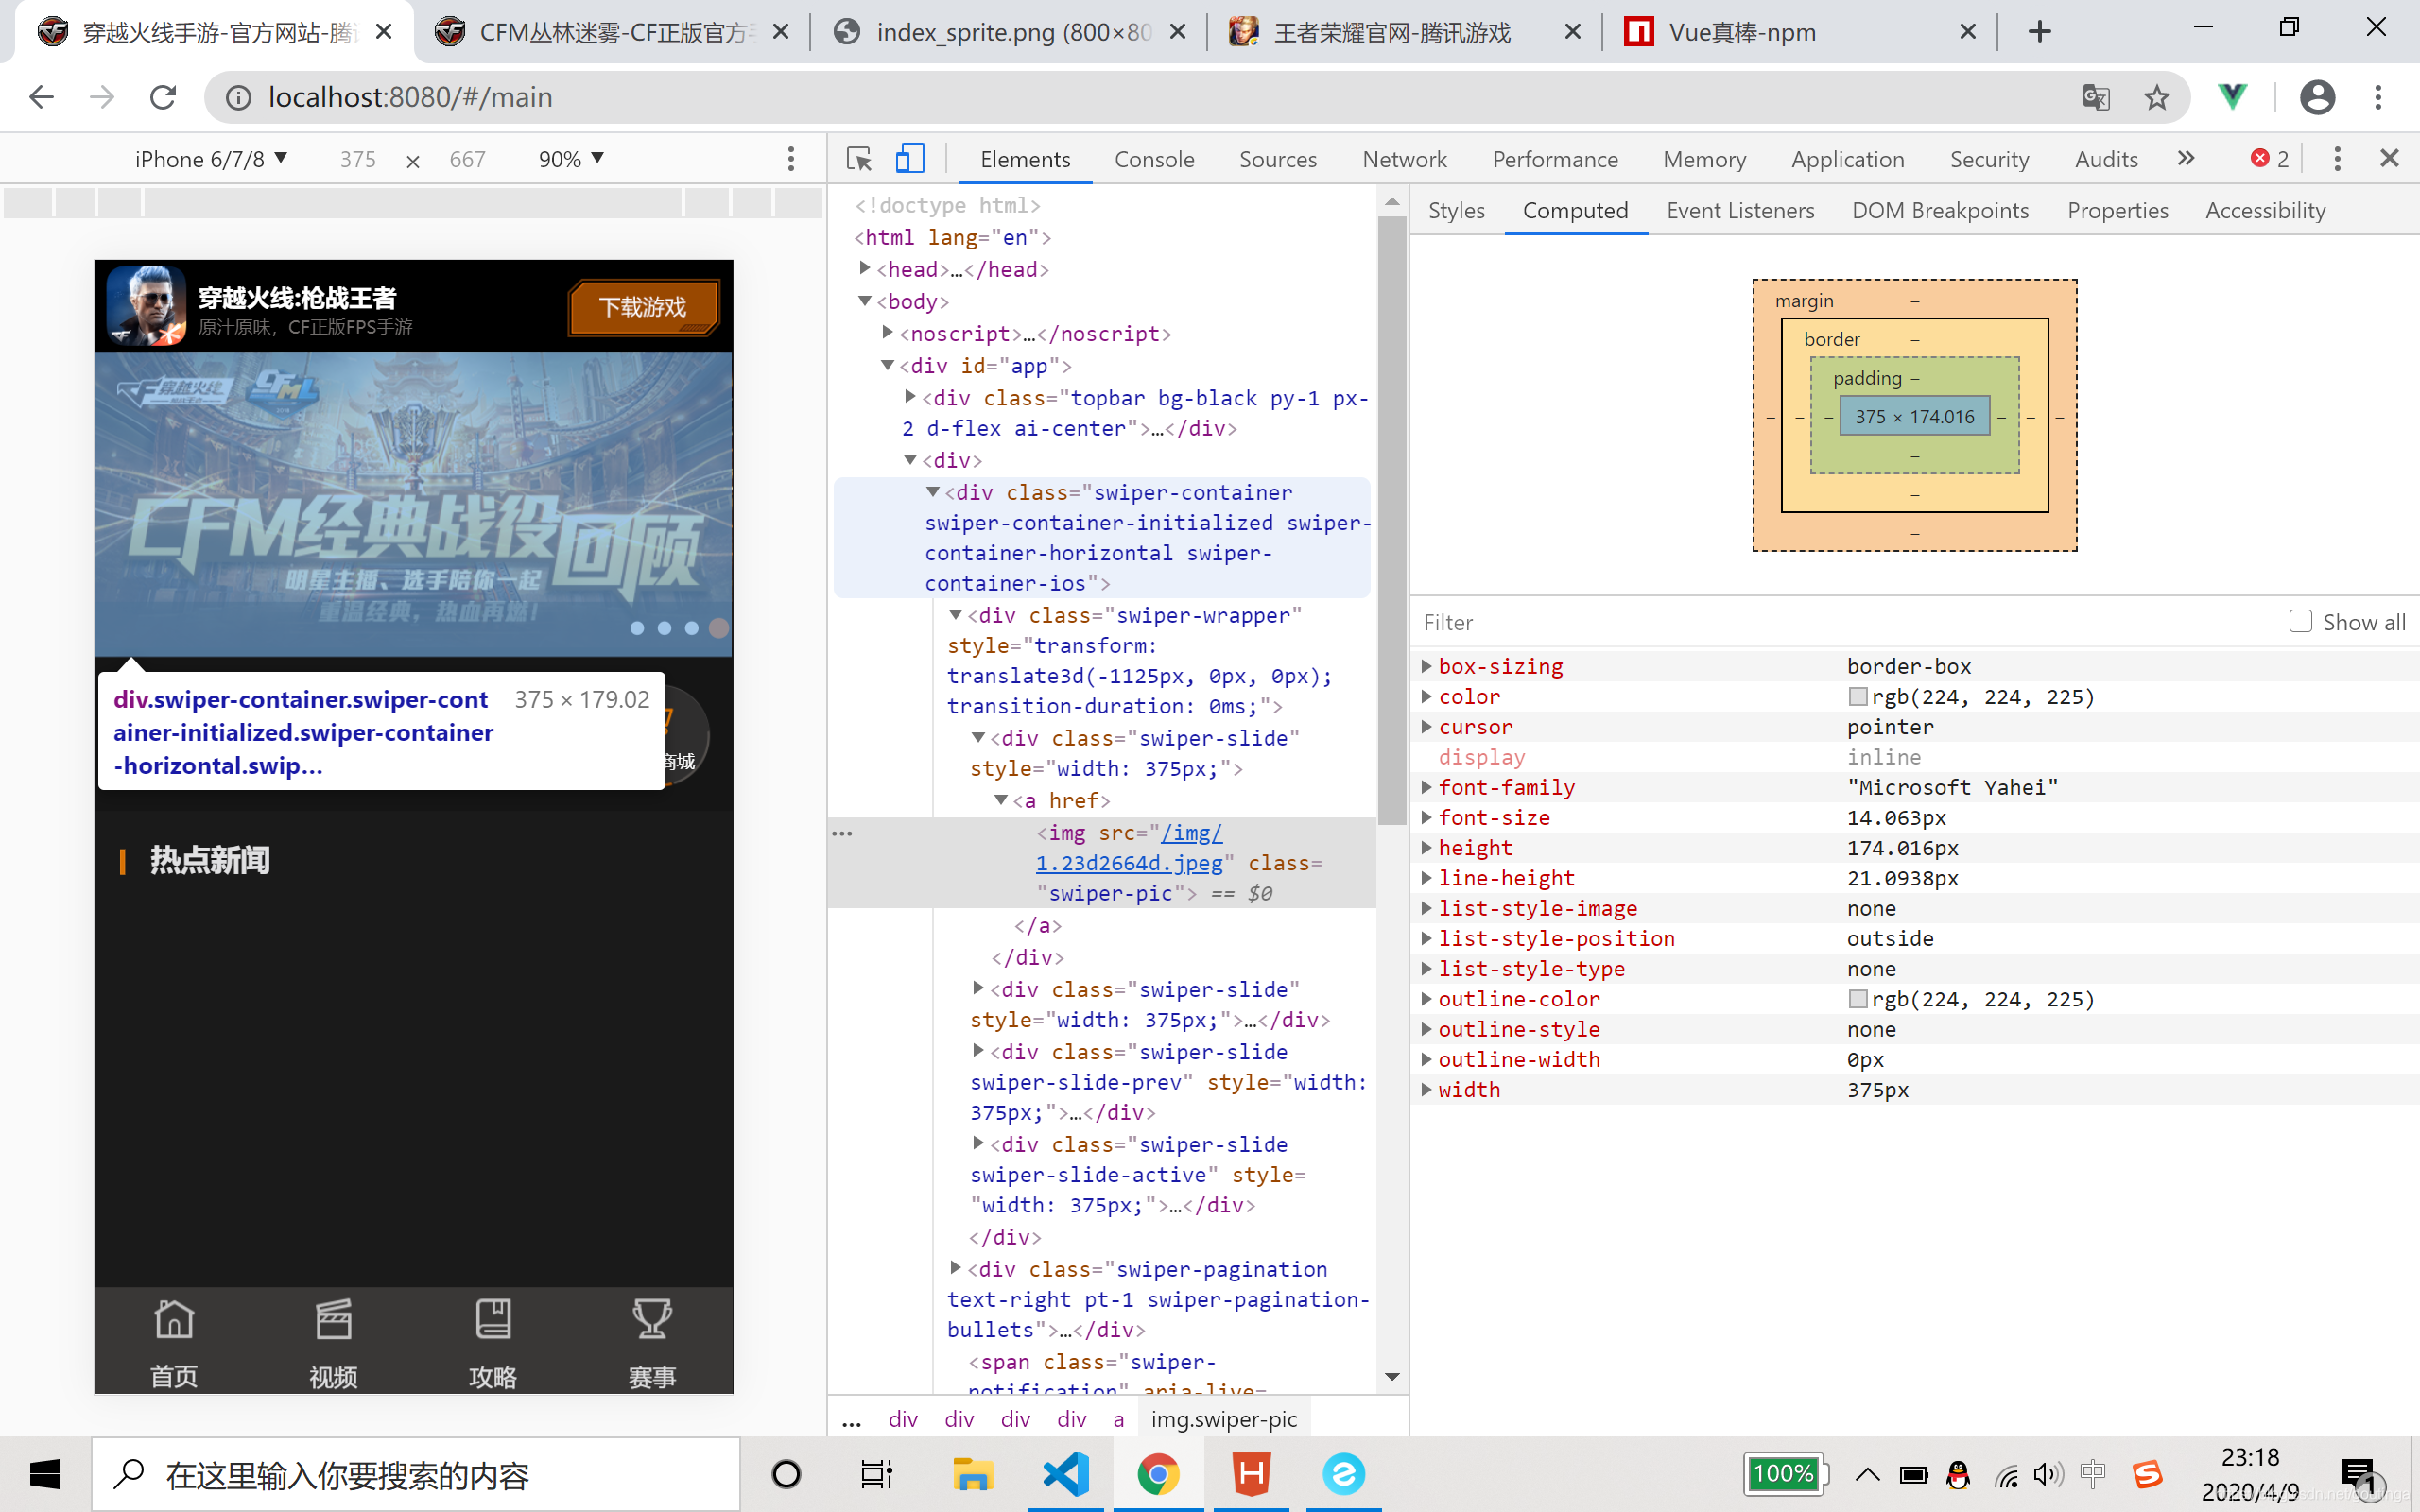Tap the 视频 video icon in bottom nav

click(333, 1320)
